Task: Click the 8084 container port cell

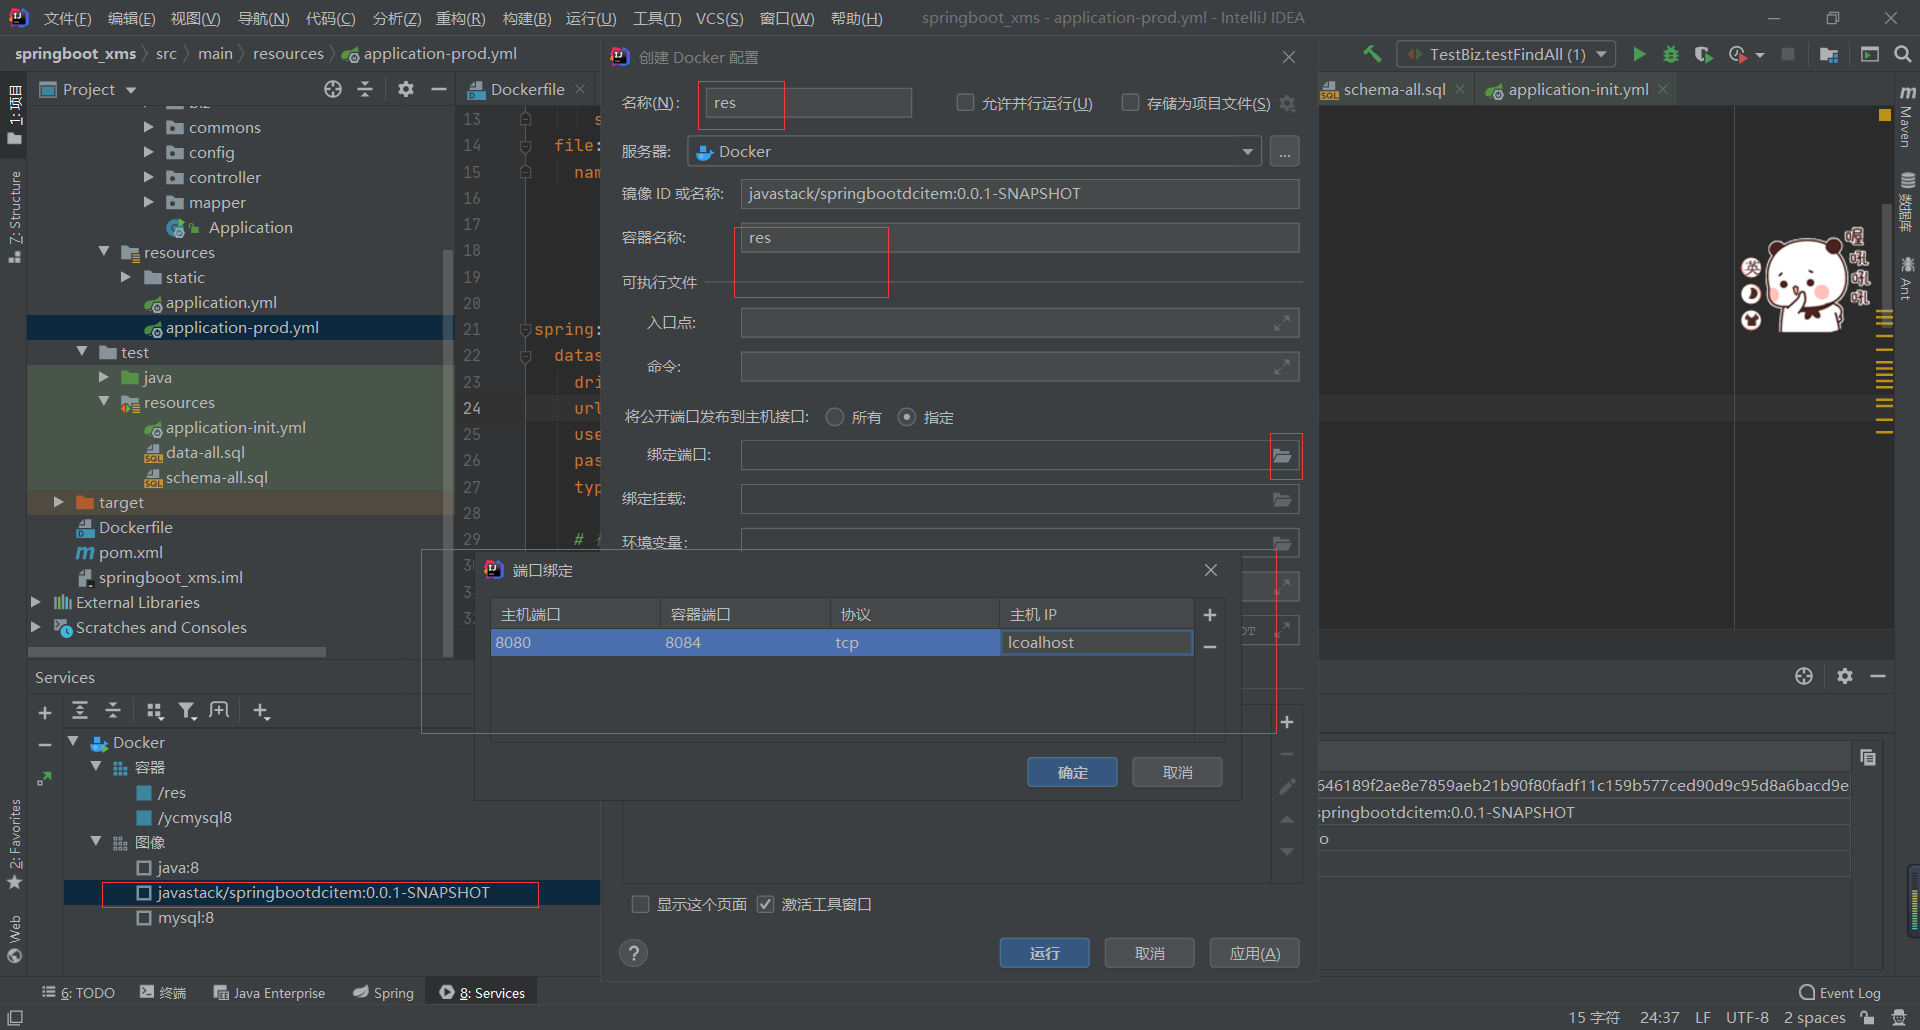Action: [745, 642]
